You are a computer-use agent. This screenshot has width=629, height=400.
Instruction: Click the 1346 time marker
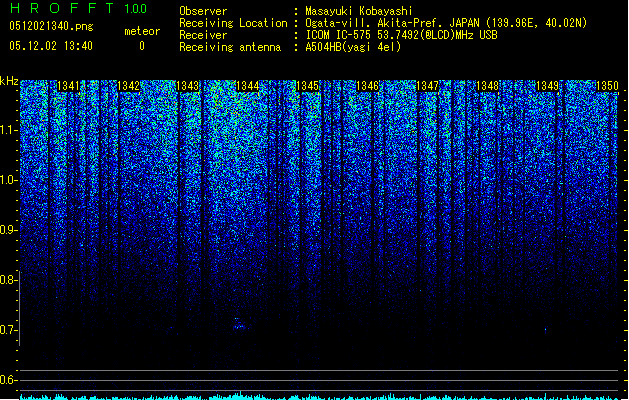[x=367, y=86]
